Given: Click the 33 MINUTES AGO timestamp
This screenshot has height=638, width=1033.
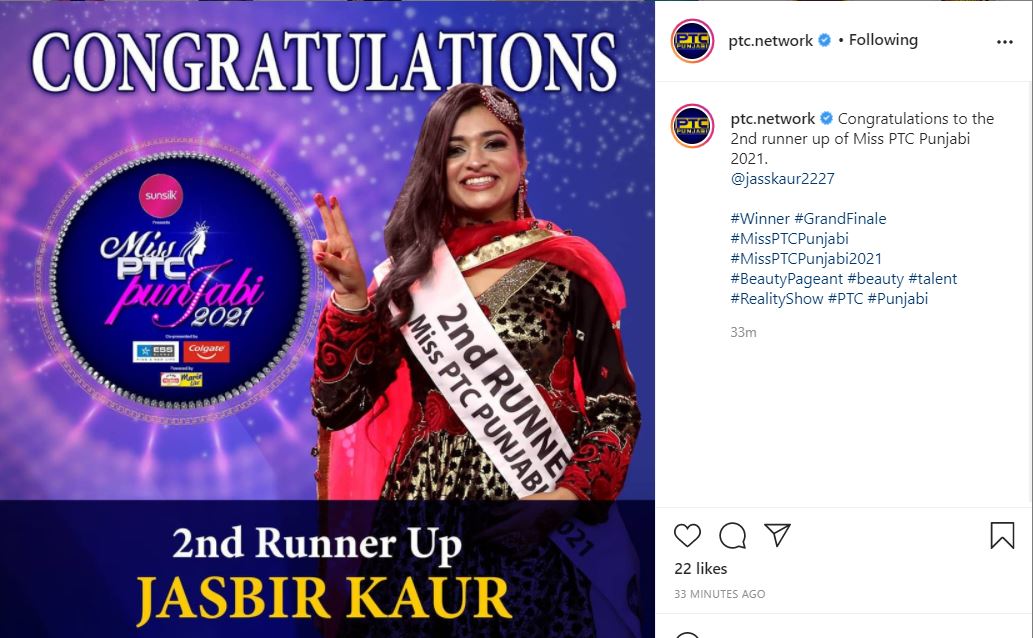Looking at the screenshot, I should pyautogui.click(x=719, y=594).
